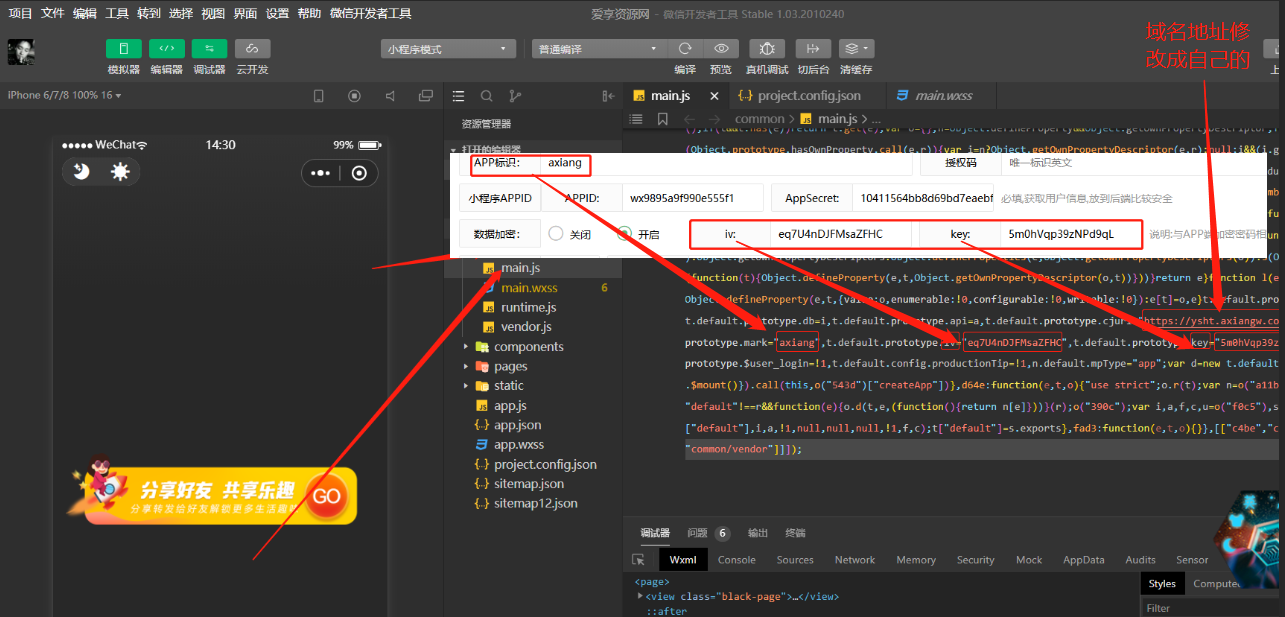Open the 小程序模式 mode dropdown
1285x617 pixels.
[x=448, y=49]
